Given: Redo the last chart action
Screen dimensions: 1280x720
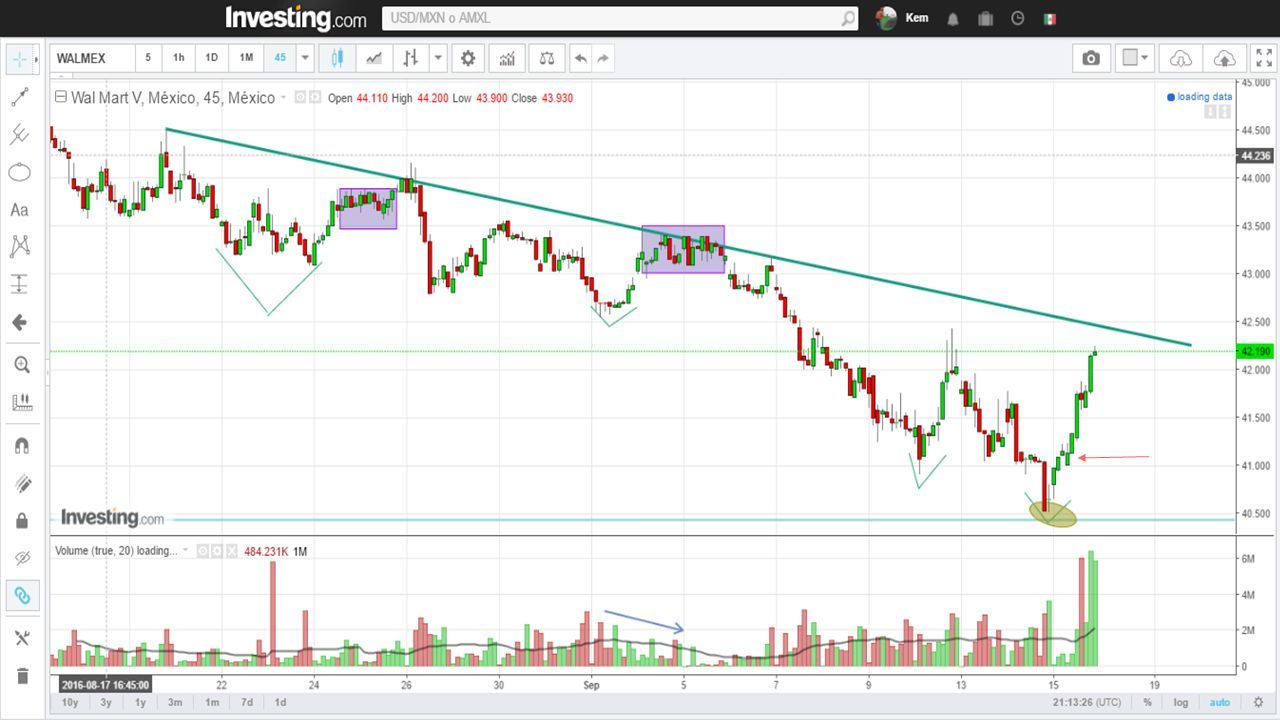Looking at the screenshot, I should 603,58.
